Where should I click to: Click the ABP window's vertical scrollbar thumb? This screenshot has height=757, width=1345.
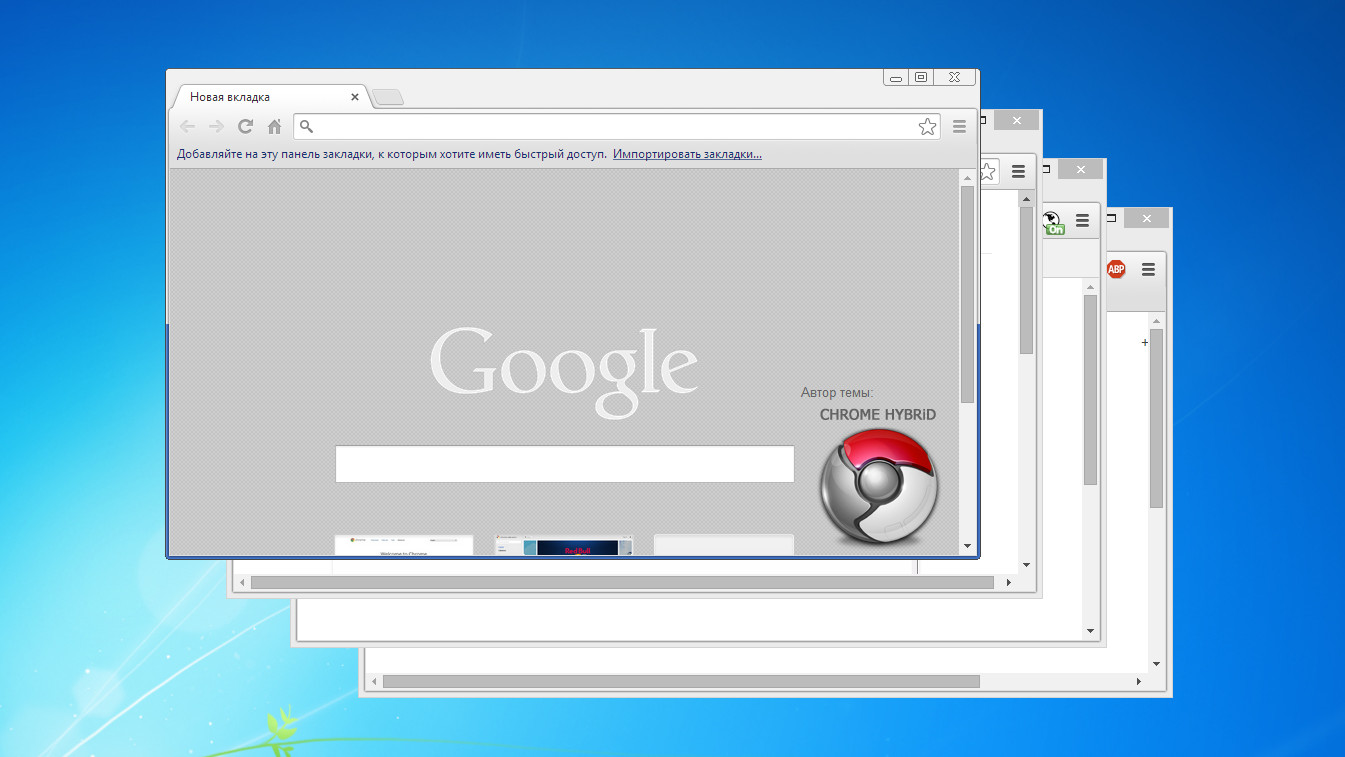point(1156,418)
